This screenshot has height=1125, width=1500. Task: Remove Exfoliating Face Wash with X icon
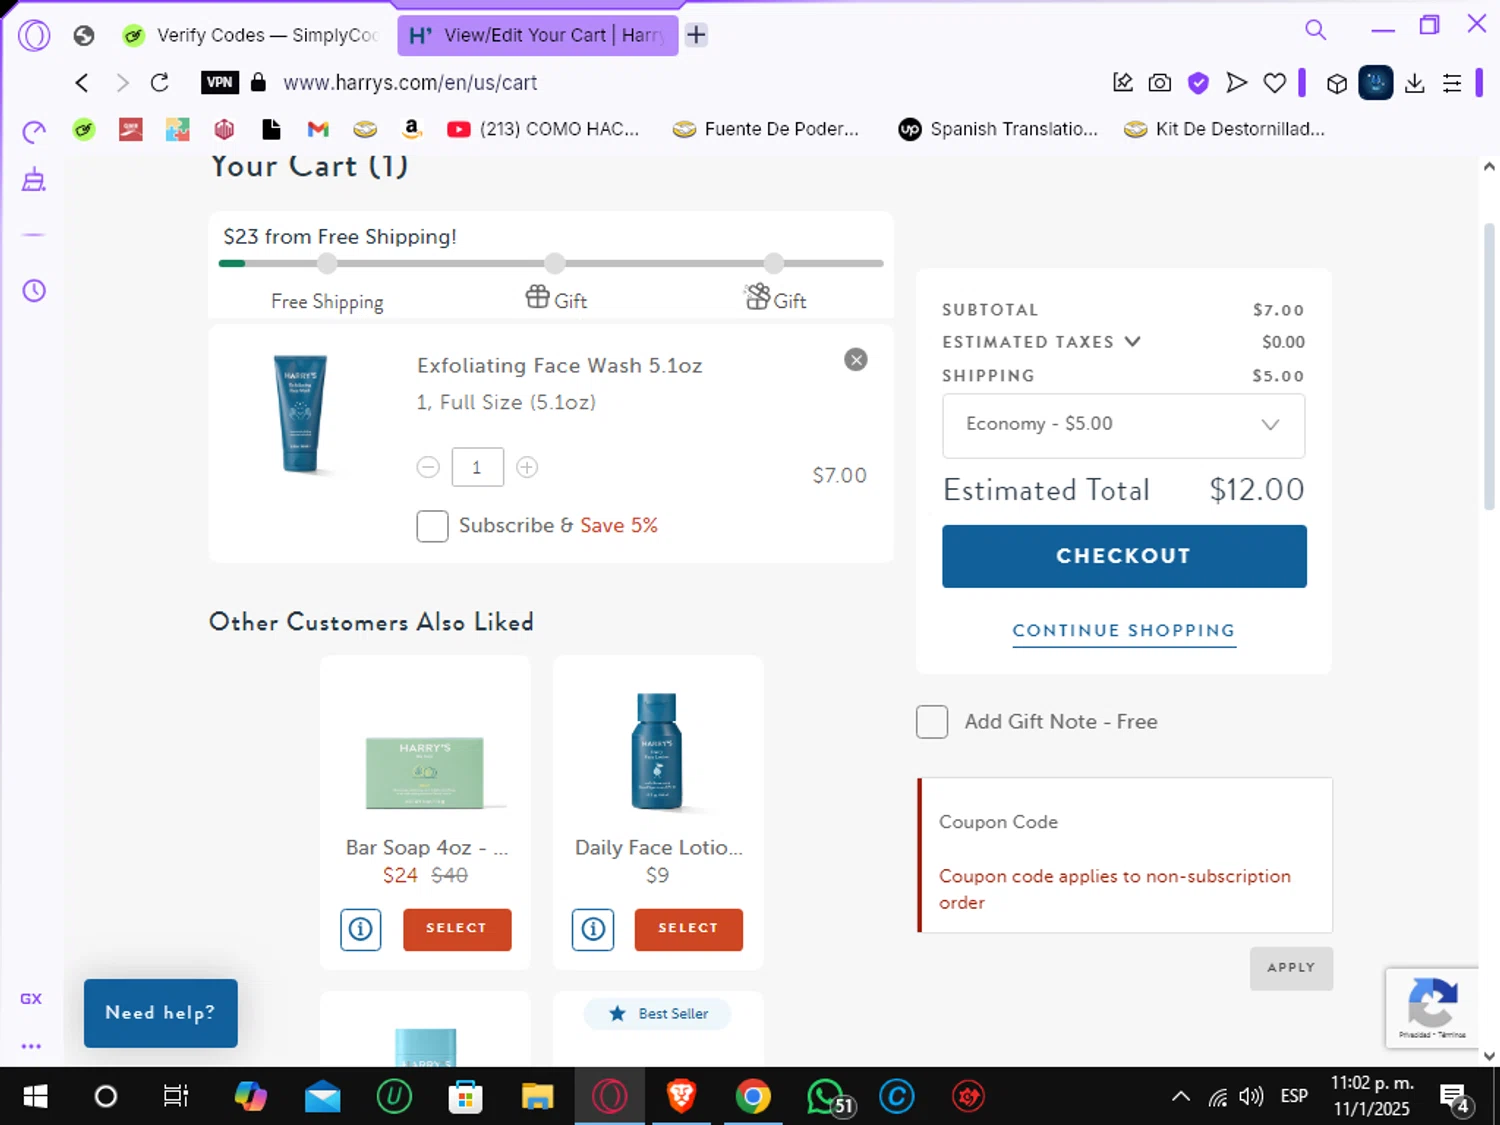pyautogui.click(x=856, y=360)
